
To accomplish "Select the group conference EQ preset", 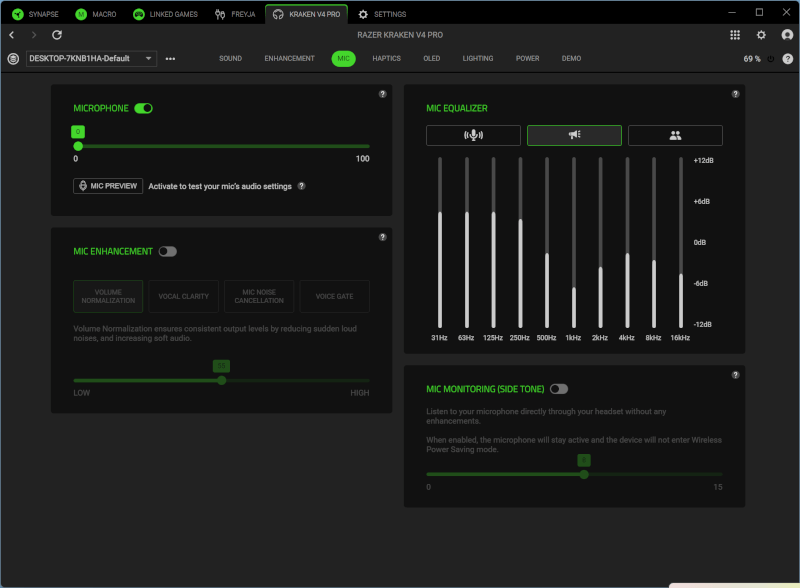I will pyautogui.click(x=674, y=135).
